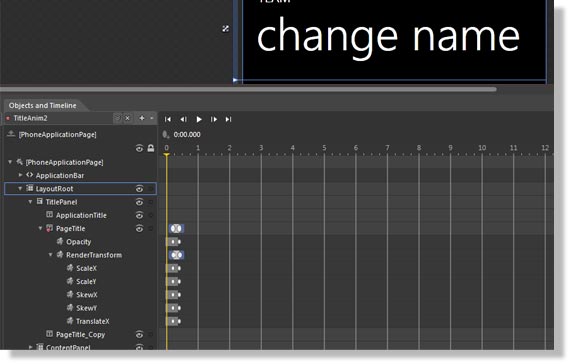The width and height of the screenshot is (571, 364).
Task: Hide the PageTitle element
Action: click(139, 229)
